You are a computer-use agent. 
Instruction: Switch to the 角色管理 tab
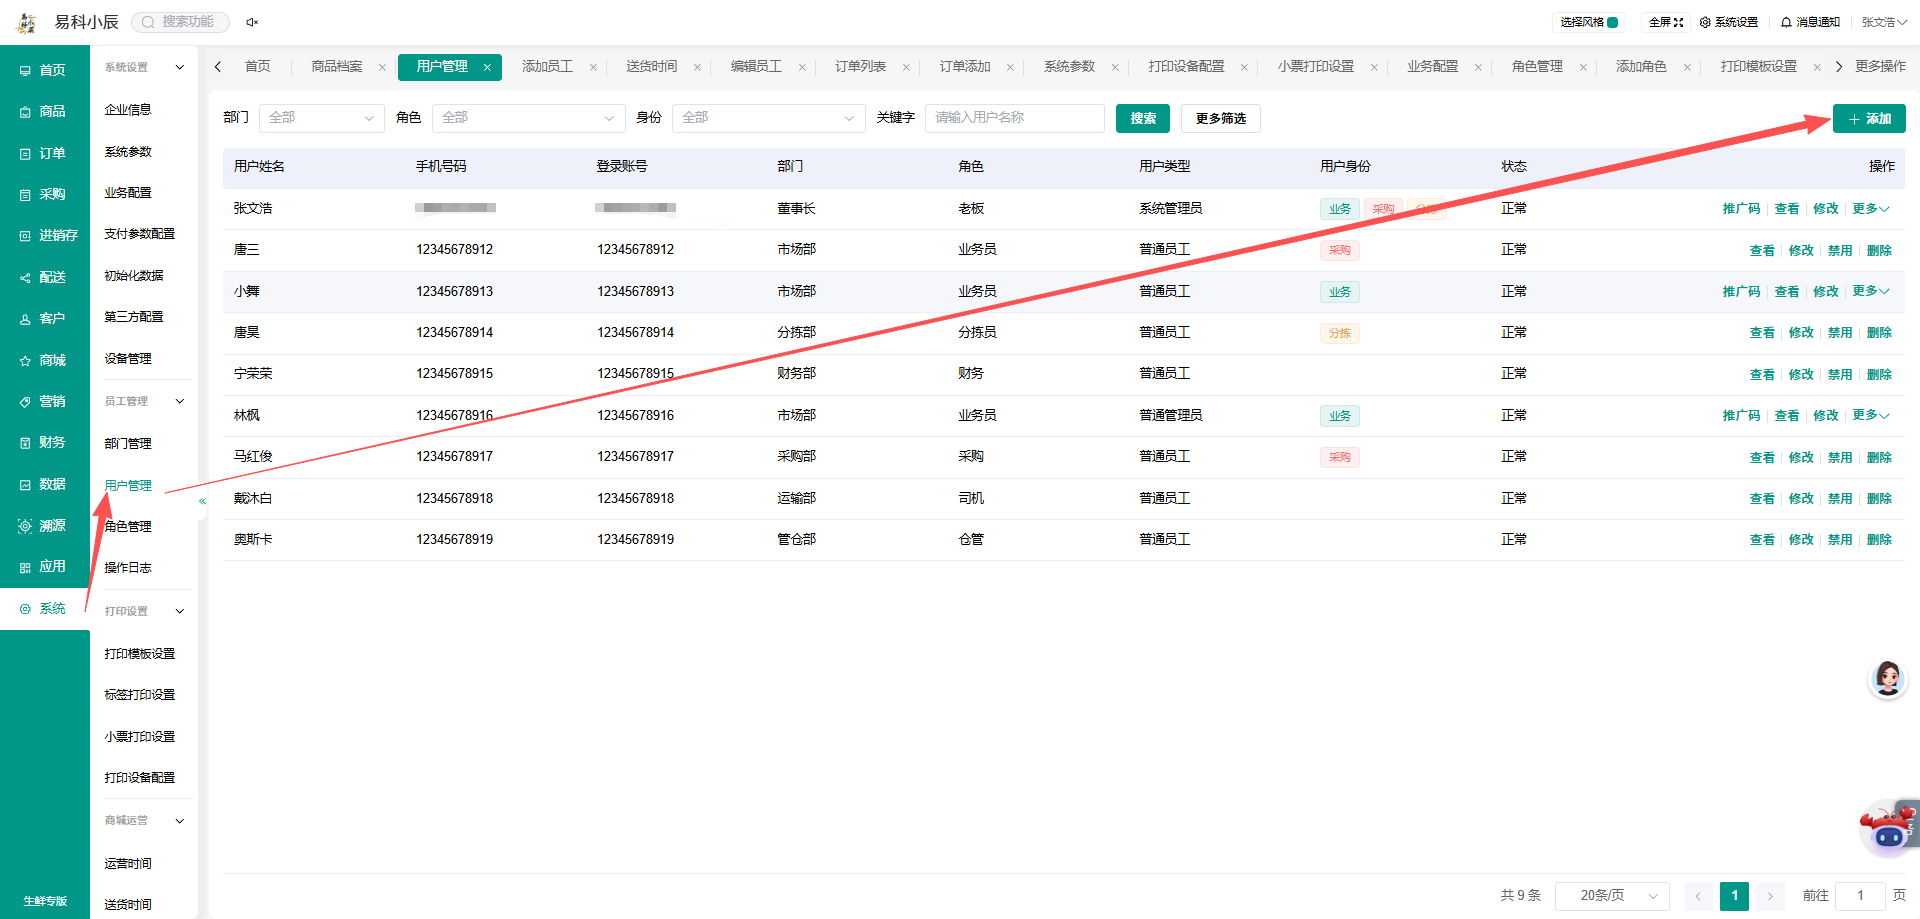point(1537,67)
